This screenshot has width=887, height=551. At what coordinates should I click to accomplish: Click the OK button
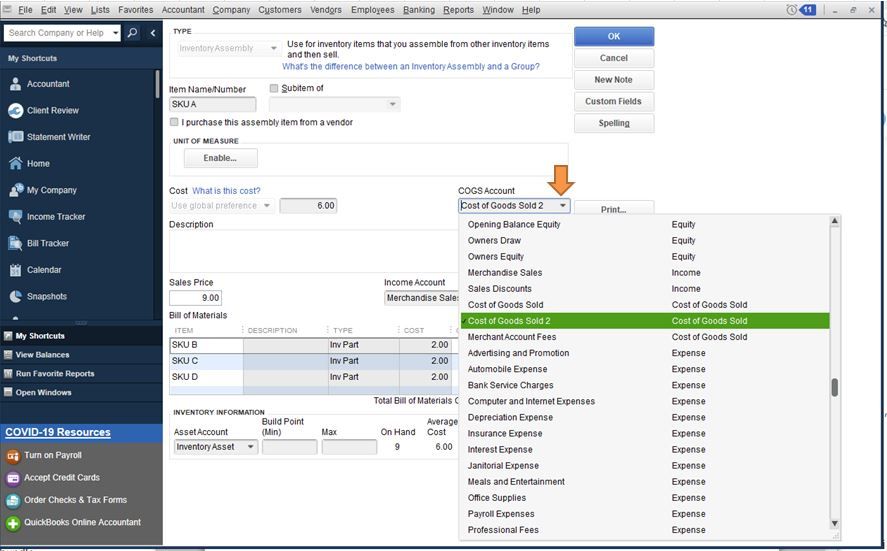(614, 36)
